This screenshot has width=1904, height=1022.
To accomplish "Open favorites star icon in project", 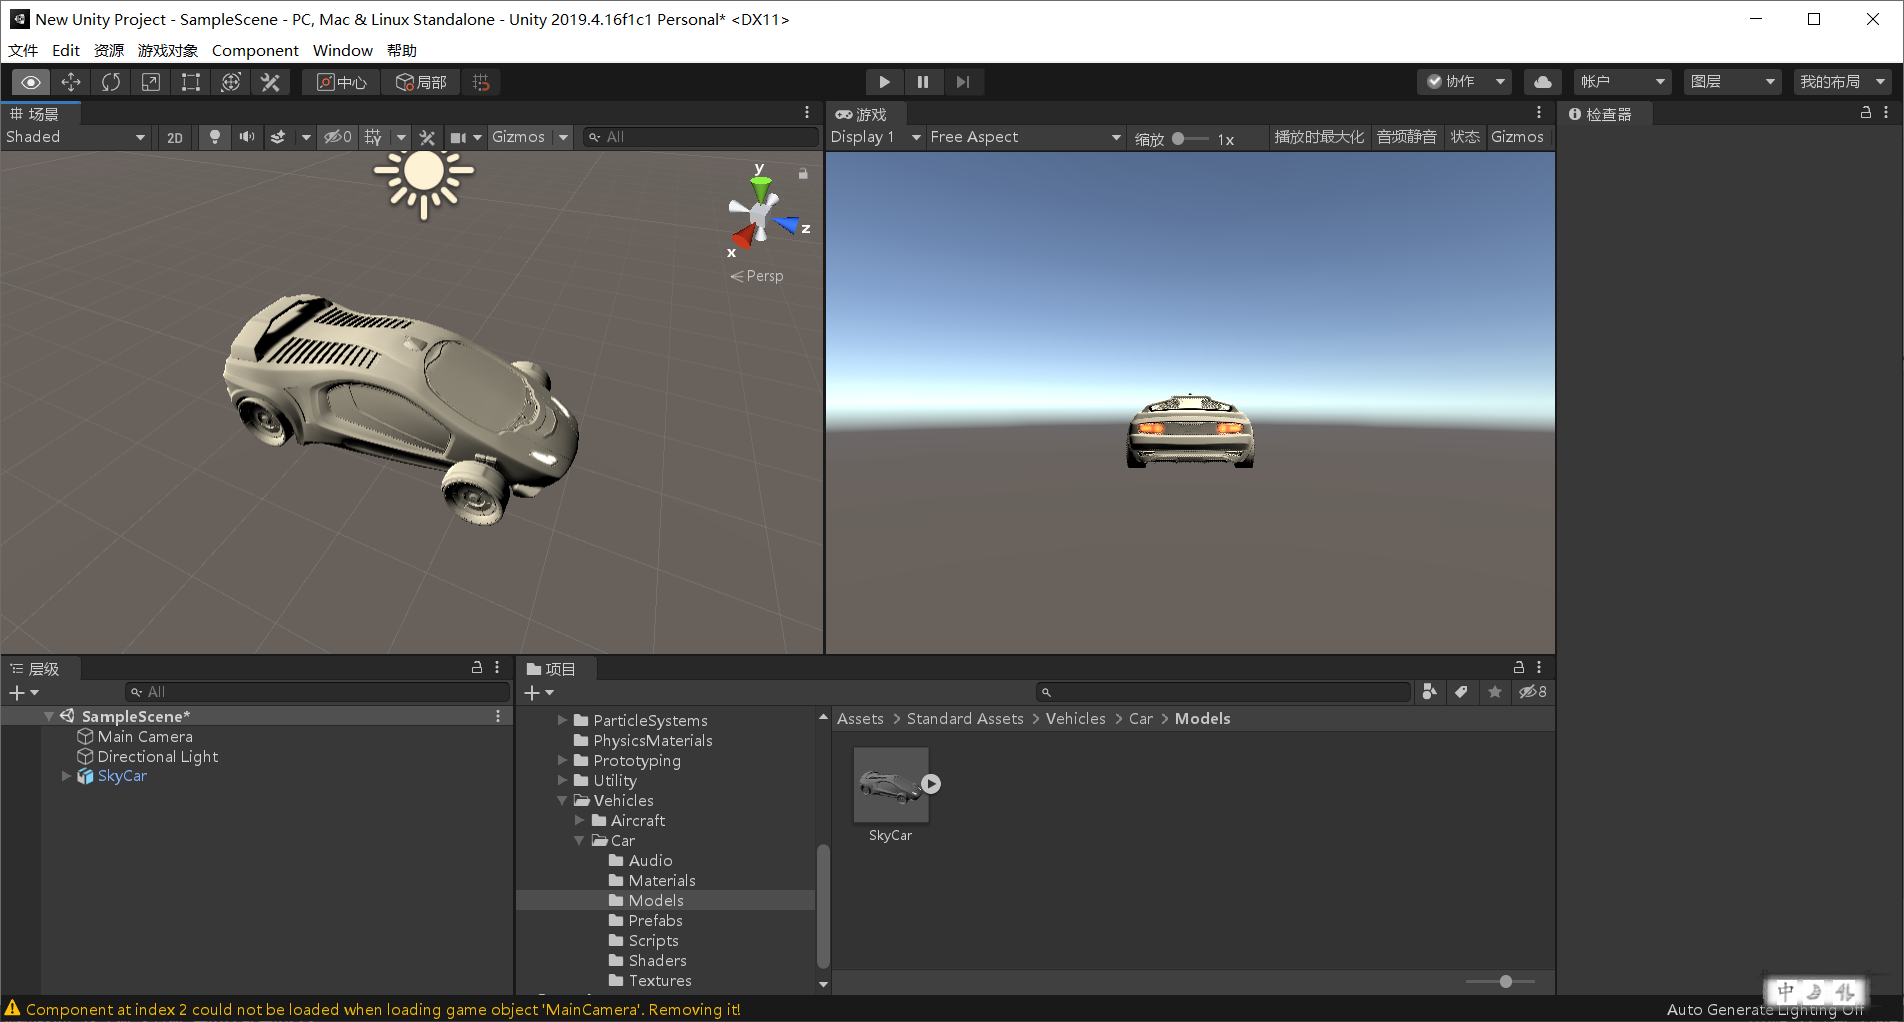I will 1495,692.
